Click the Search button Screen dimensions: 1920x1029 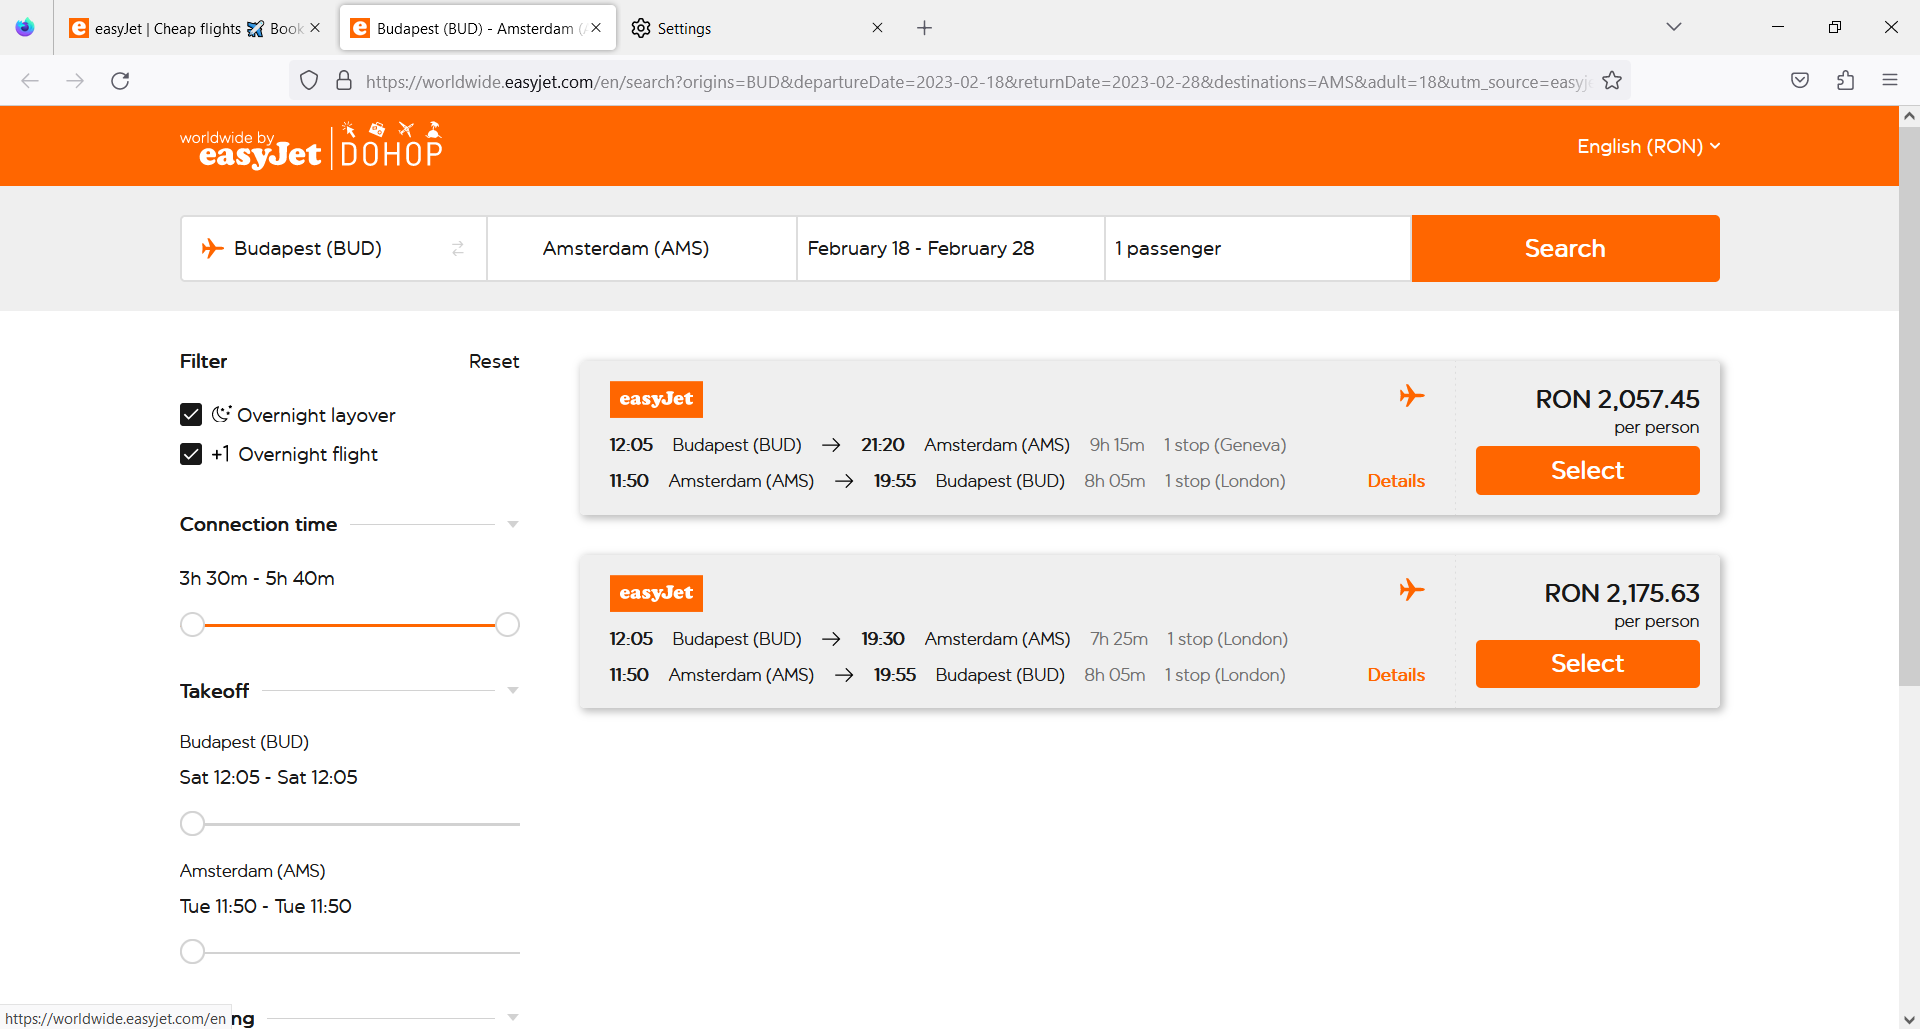(x=1564, y=248)
